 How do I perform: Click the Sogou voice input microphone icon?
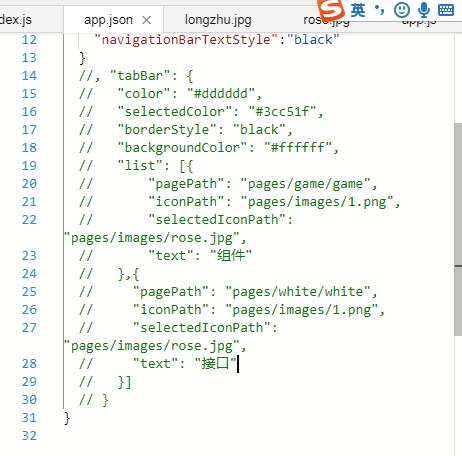(424, 10)
